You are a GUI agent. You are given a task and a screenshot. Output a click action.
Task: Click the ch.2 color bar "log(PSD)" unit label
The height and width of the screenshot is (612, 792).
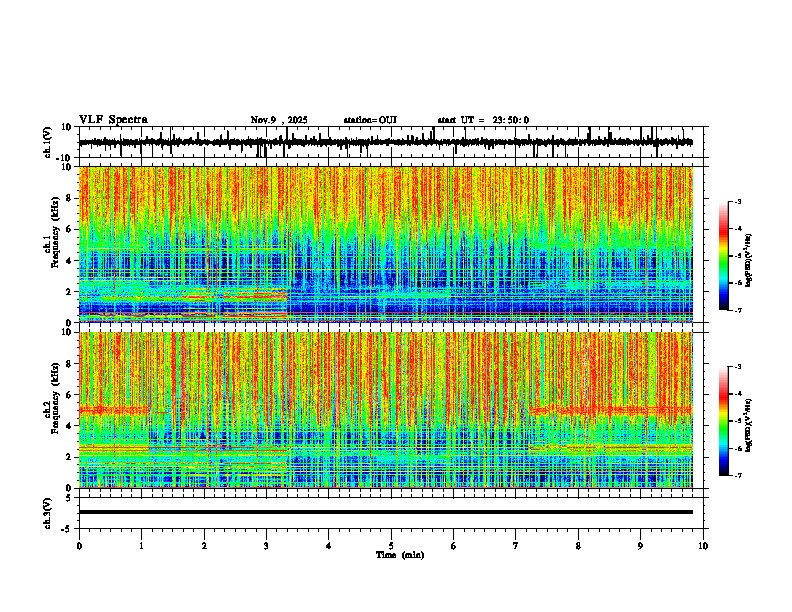point(749,426)
